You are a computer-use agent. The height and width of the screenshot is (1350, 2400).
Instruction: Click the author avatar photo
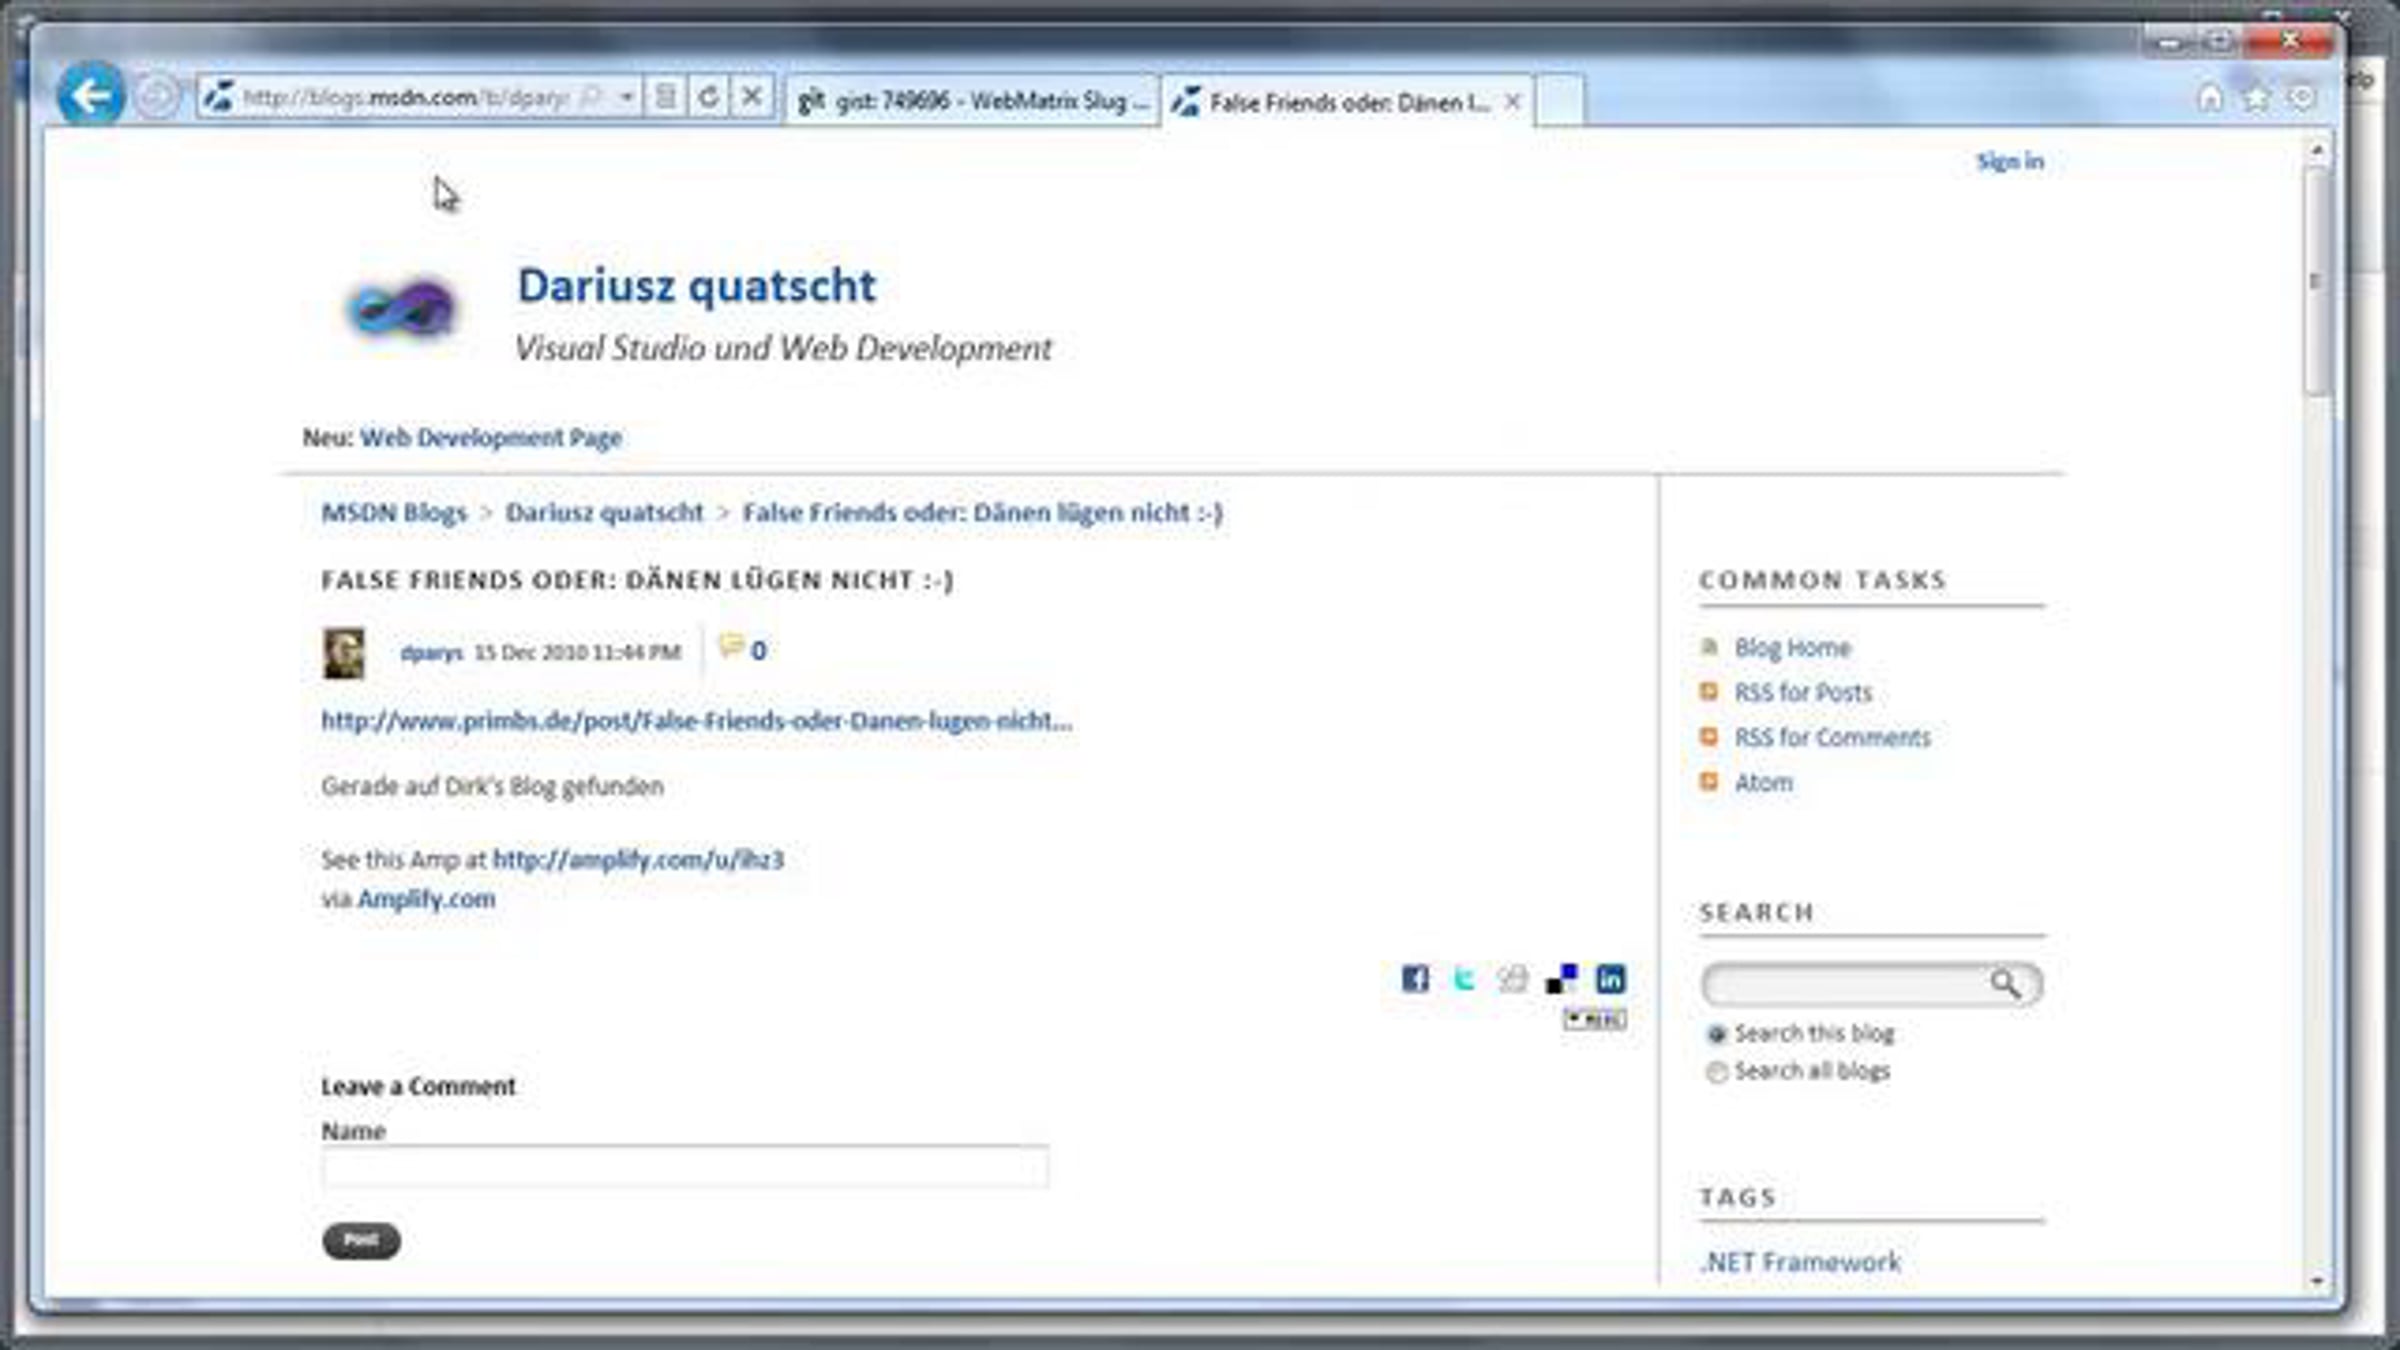[344, 653]
